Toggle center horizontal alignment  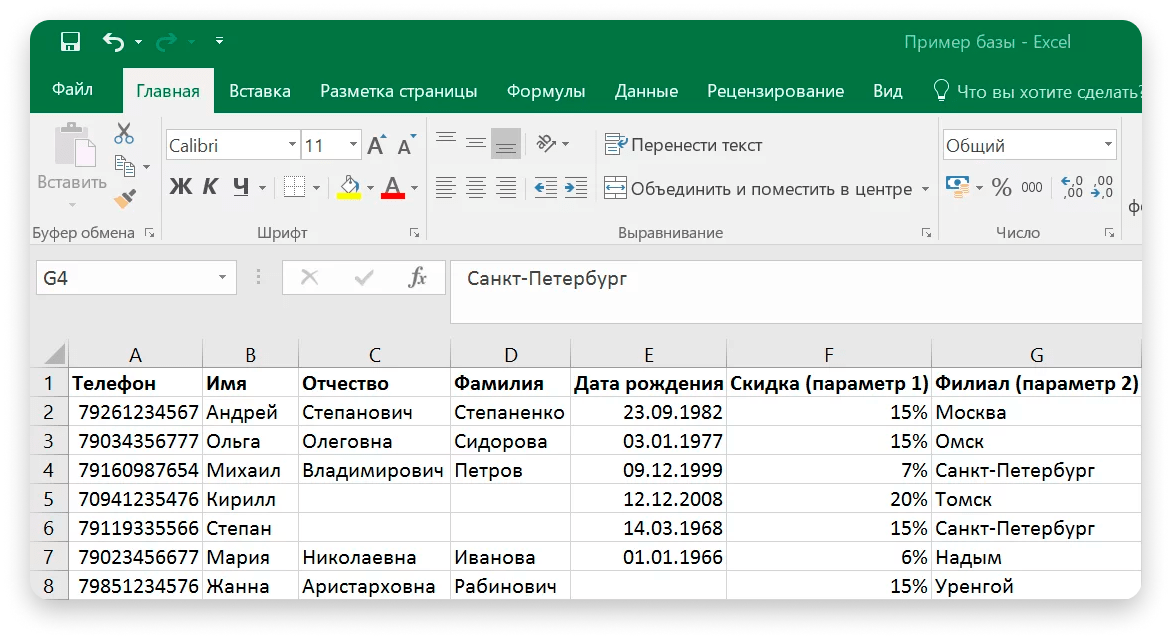click(475, 188)
